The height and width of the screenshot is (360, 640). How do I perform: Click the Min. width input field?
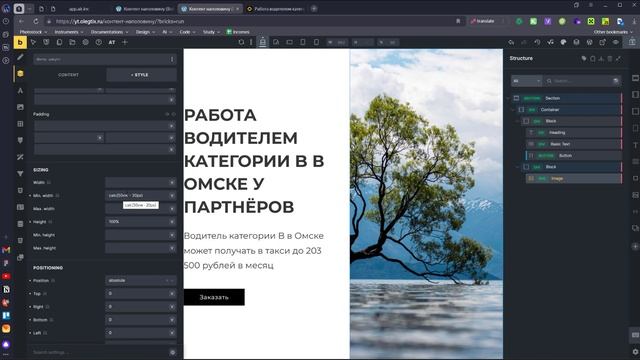coord(141,196)
